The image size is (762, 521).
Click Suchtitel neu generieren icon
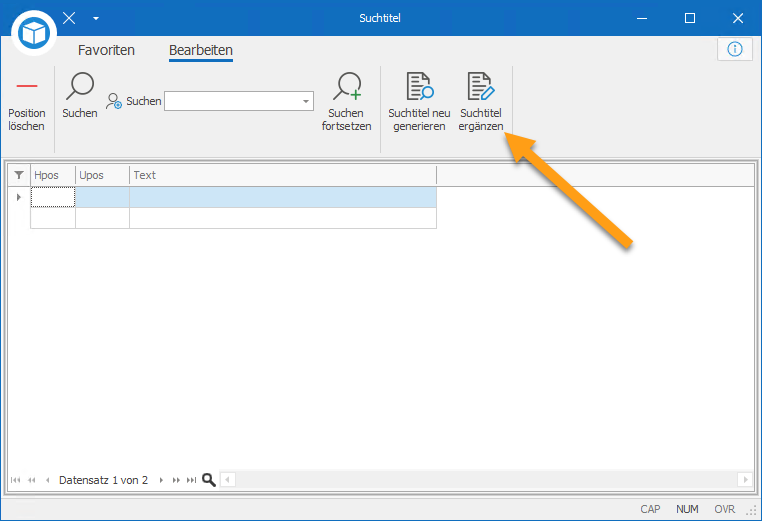tap(419, 86)
